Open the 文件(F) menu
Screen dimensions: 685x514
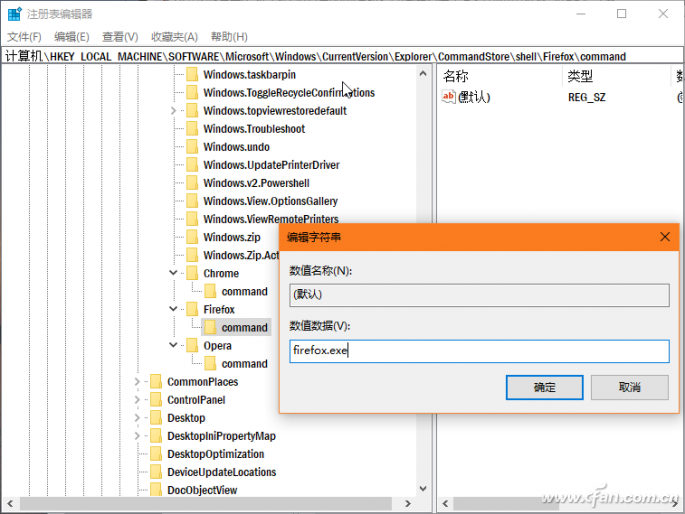pyautogui.click(x=24, y=37)
